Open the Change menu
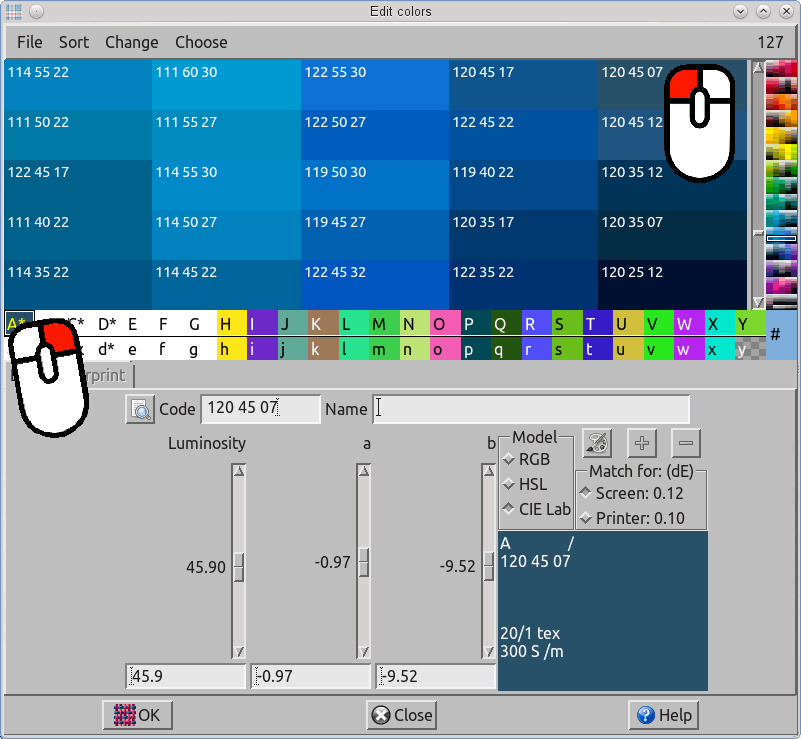Viewport: 801px width, 739px height. [132, 42]
